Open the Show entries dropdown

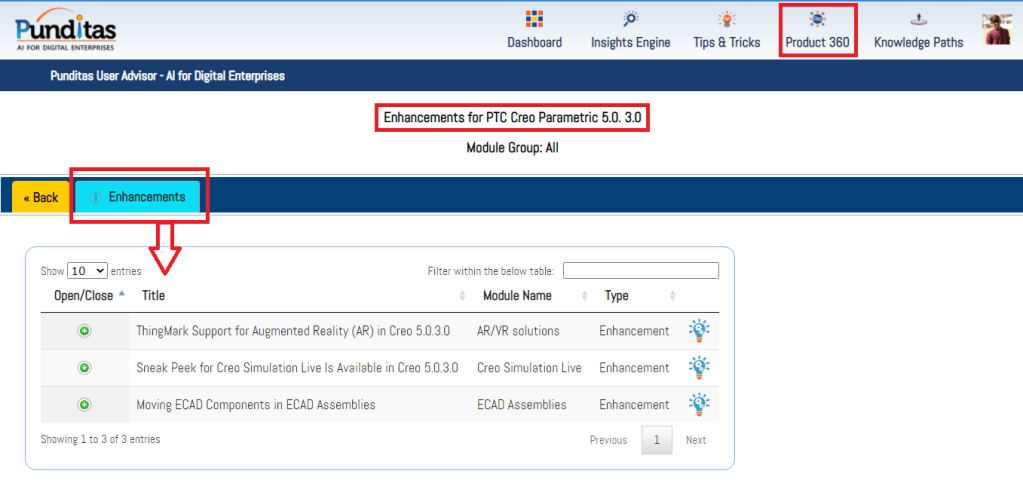click(88, 271)
